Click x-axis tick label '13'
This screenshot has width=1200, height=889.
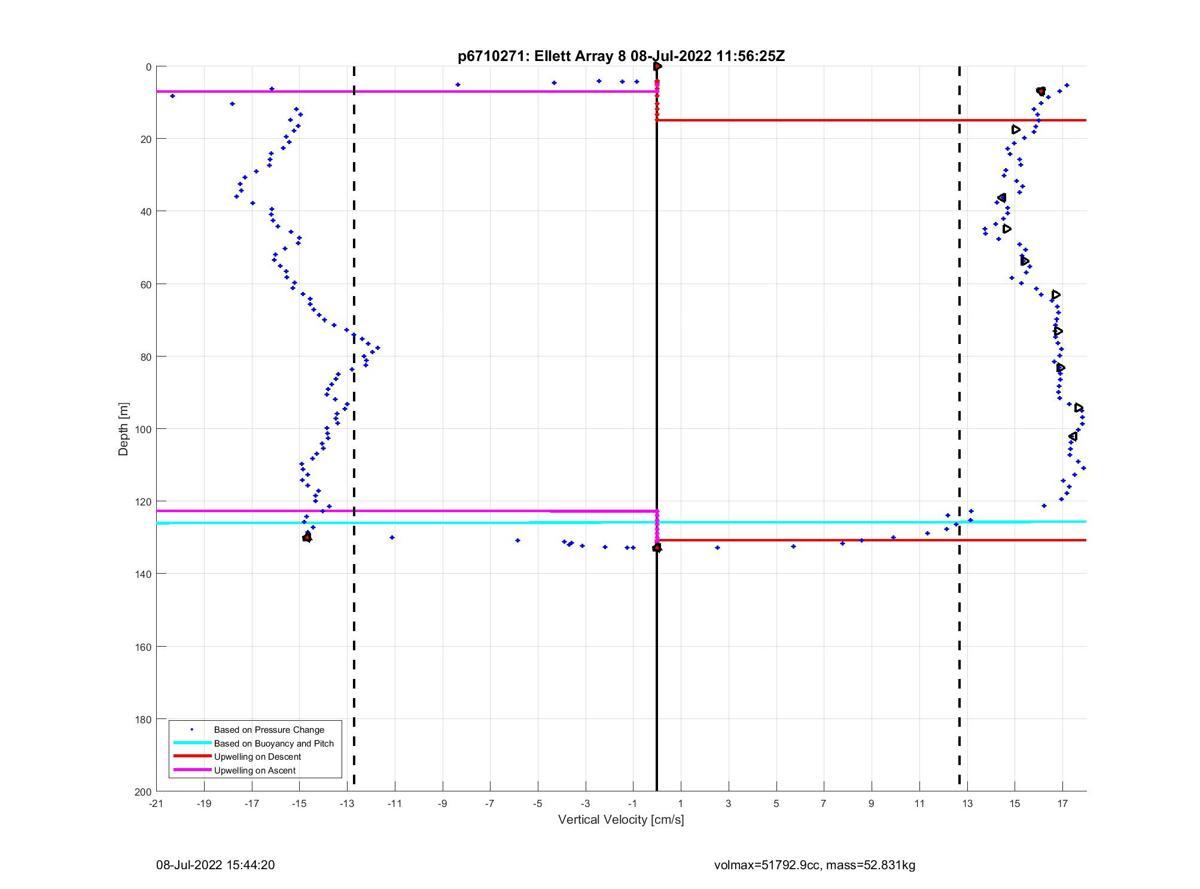coord(967,803)
